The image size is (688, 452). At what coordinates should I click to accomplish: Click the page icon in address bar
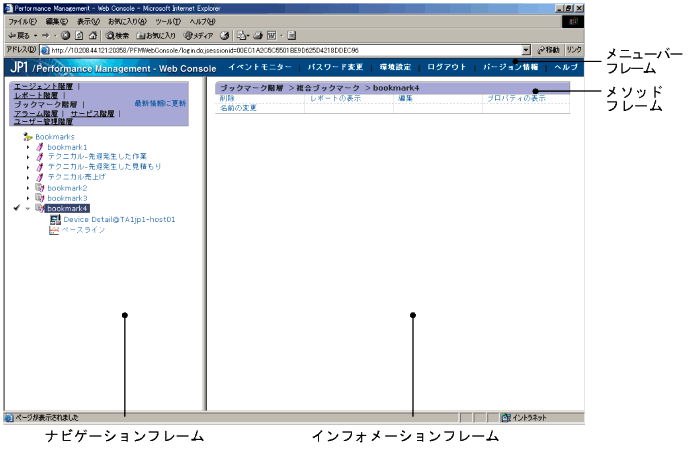pyautogui.click(x=45, y=50)
